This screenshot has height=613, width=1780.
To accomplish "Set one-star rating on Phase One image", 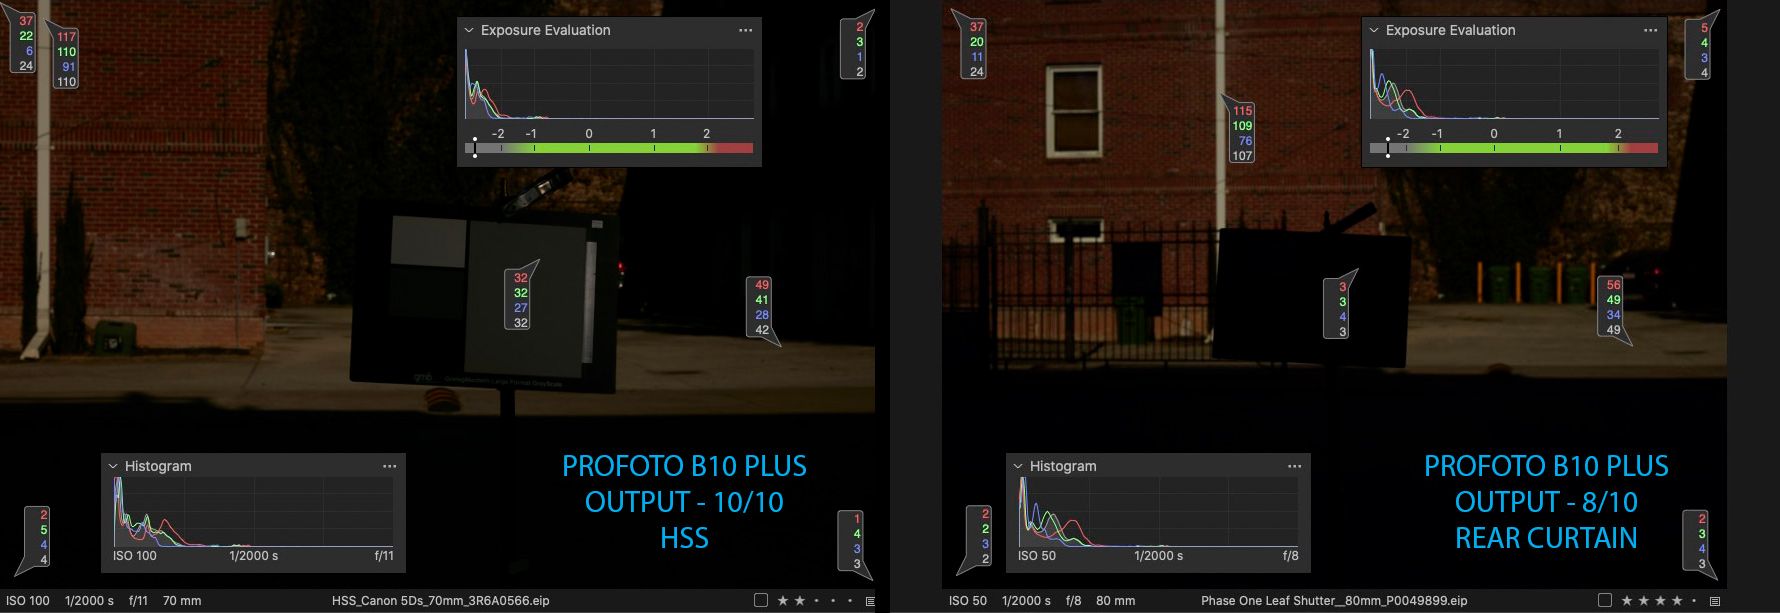I will 1627,601.
